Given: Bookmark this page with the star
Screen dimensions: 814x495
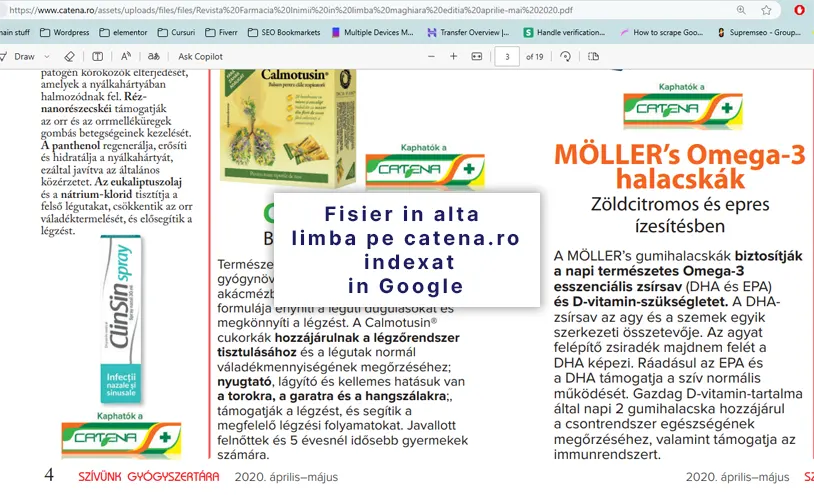Looking at the screenshot, I should click(x=766, y=10).
